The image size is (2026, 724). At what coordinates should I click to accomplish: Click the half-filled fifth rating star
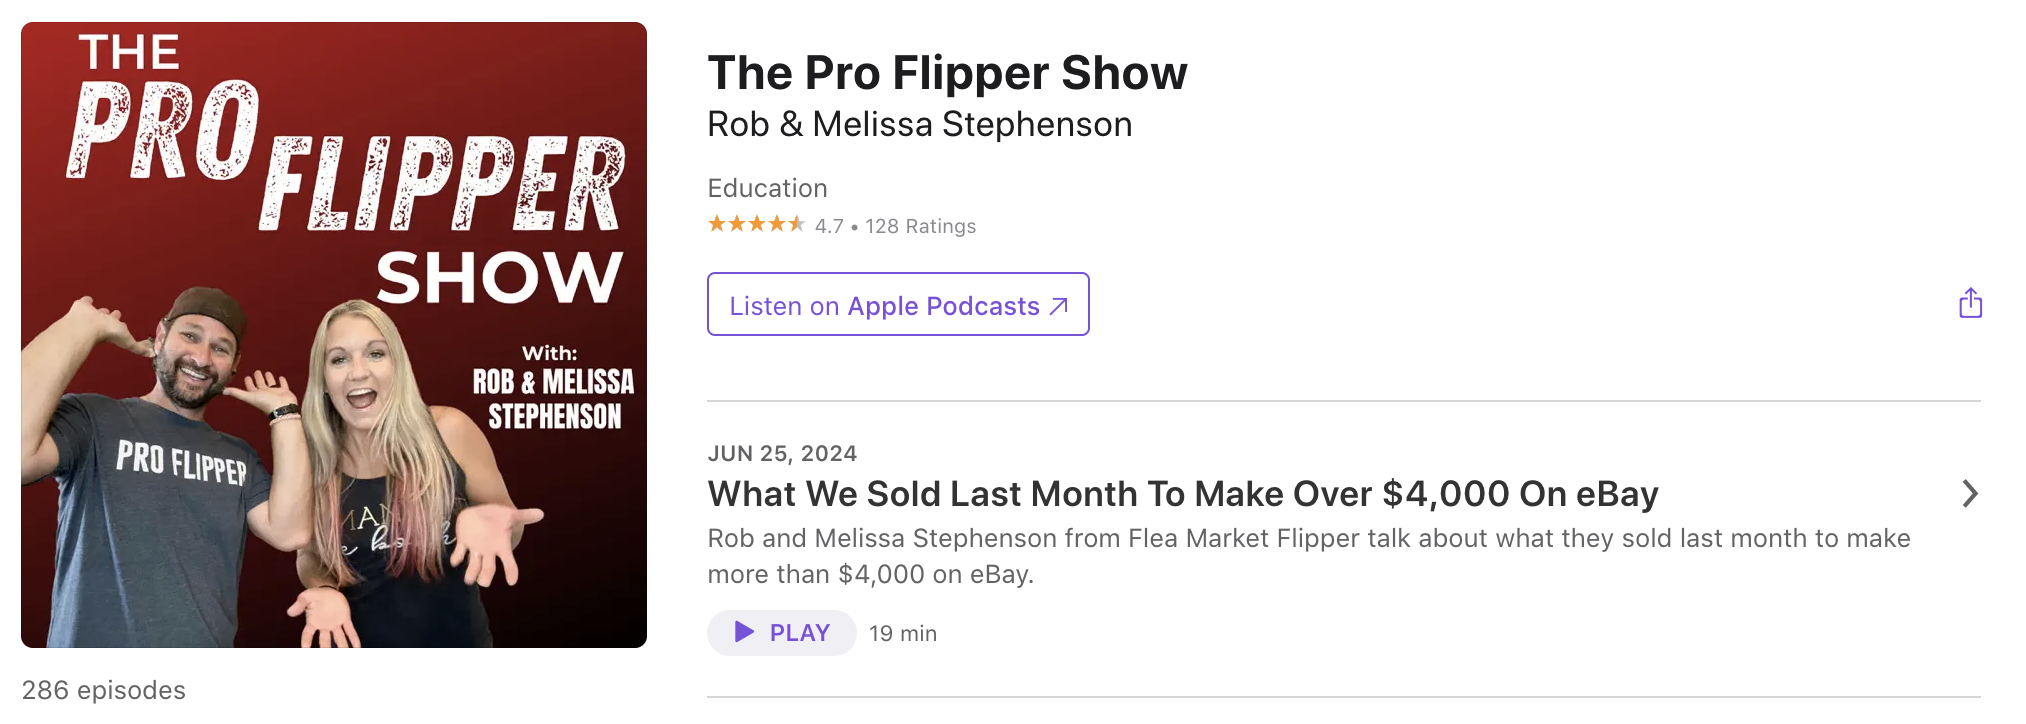click(x=796, y=224)
